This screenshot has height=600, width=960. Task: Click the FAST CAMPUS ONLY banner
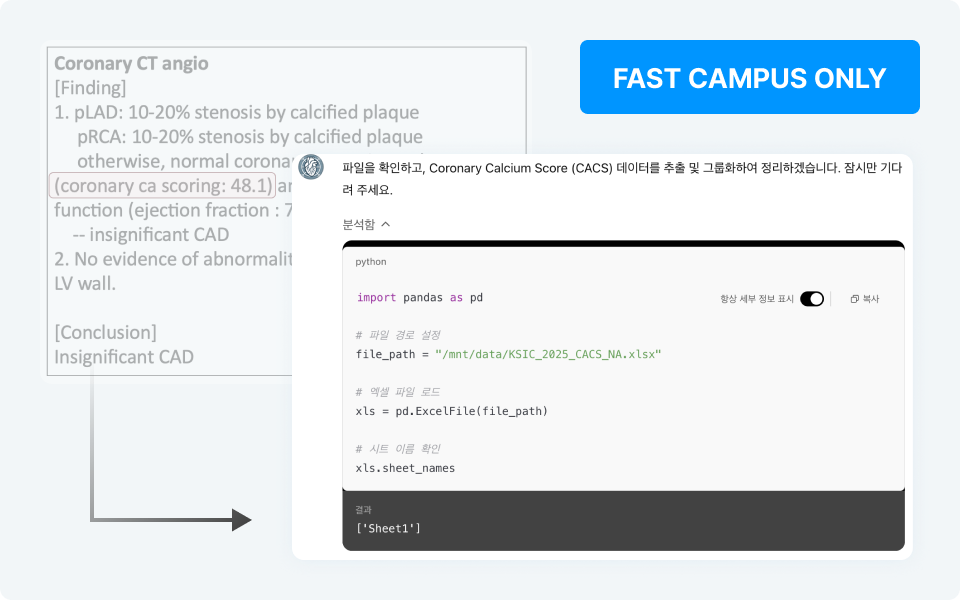point(749,77)
